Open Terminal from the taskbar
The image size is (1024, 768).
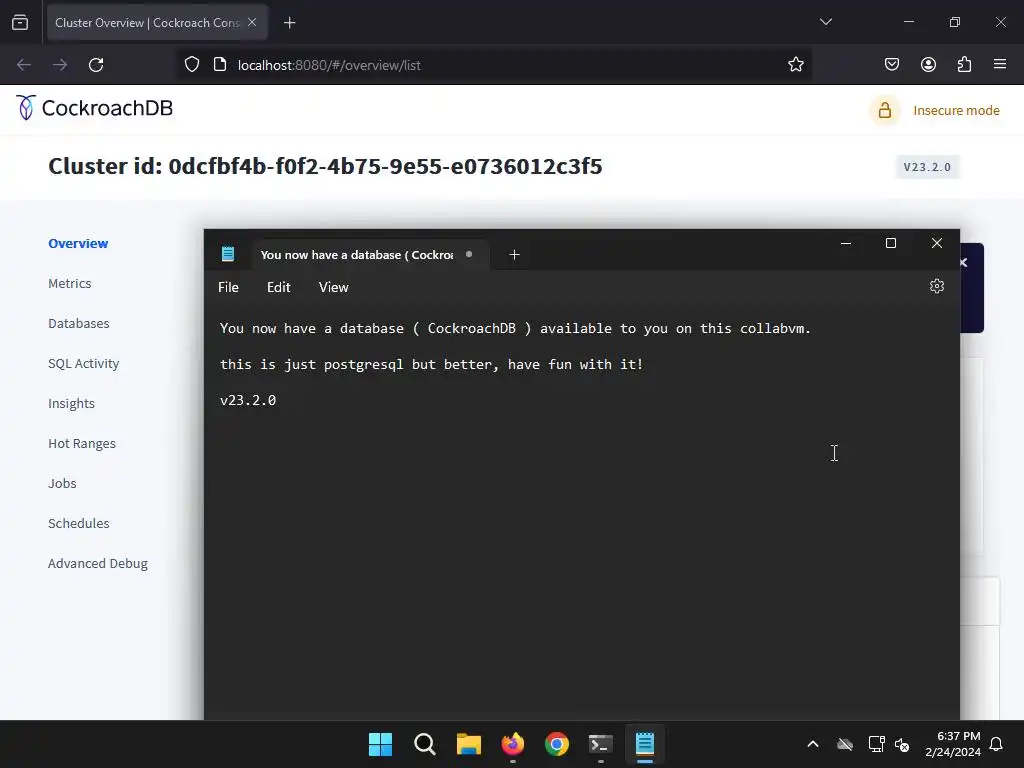pyautogui.click(x=601, y=744)
